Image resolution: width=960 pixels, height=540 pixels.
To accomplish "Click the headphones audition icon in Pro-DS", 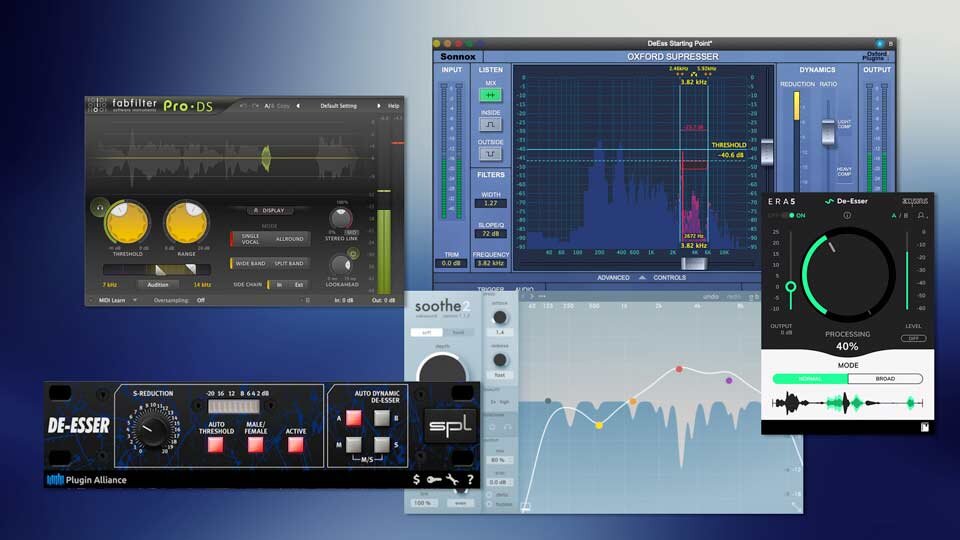I will click(x=98, y=208).
